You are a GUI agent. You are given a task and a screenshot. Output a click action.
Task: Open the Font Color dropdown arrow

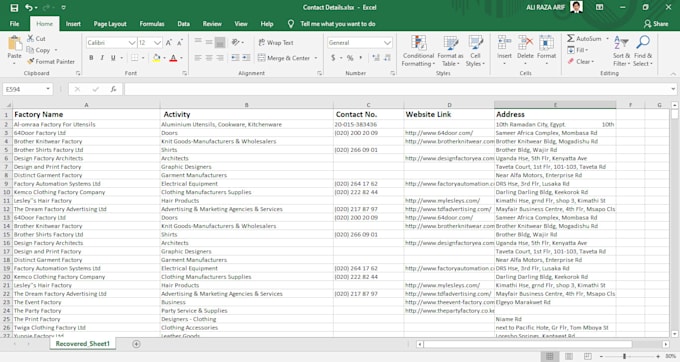(x=181, y=58)
